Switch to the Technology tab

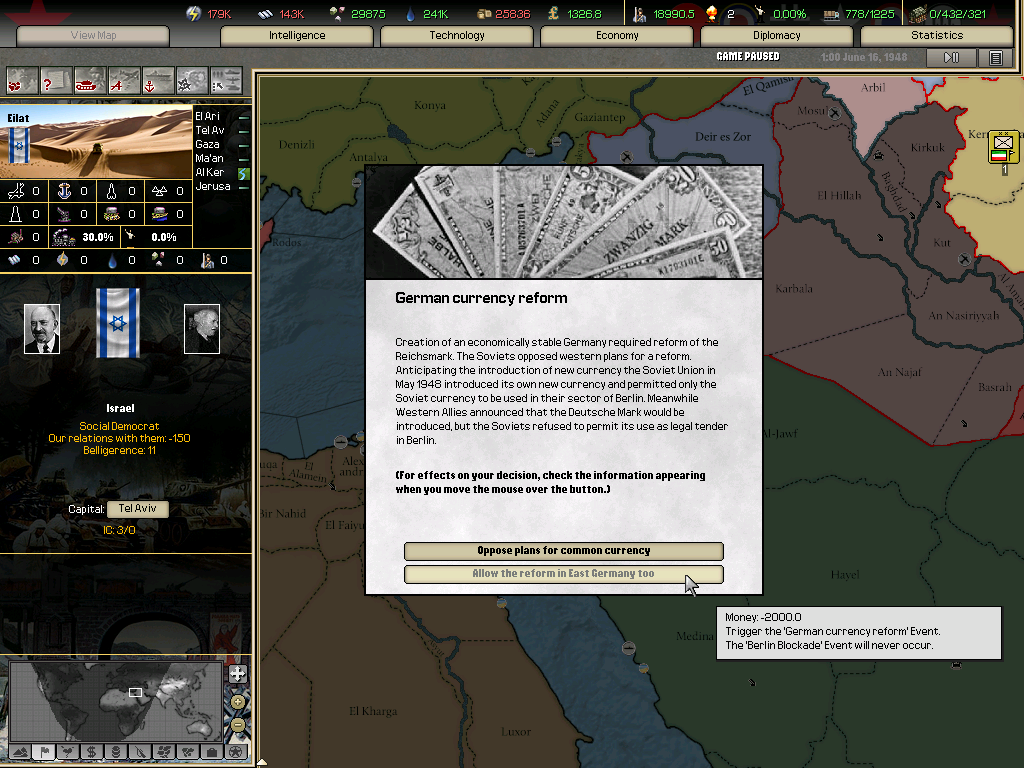point(457,36)
